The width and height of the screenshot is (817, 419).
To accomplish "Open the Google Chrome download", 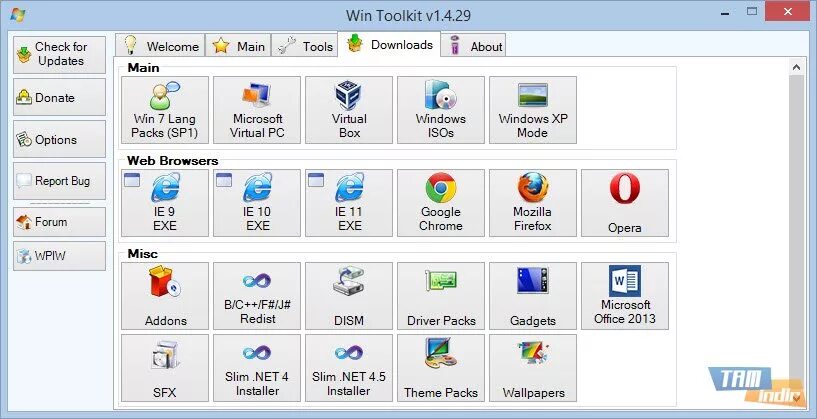I will pyautogui.click(x=441, y=203).
